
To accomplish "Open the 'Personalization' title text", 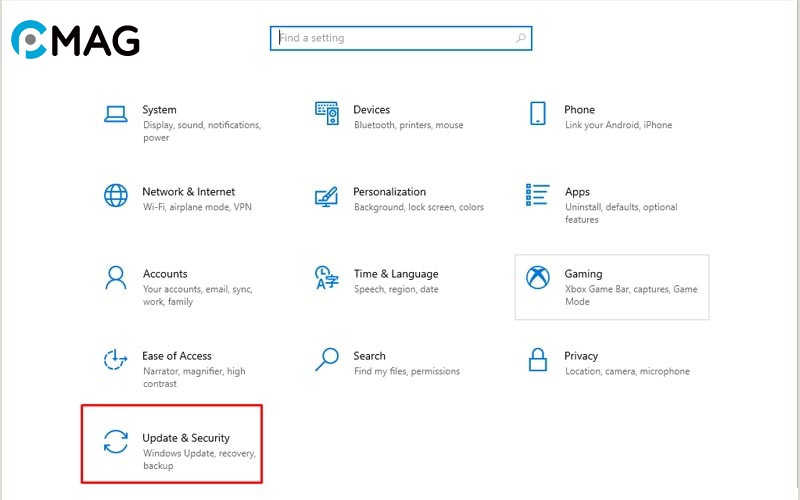I will click(x=389, y=192).
